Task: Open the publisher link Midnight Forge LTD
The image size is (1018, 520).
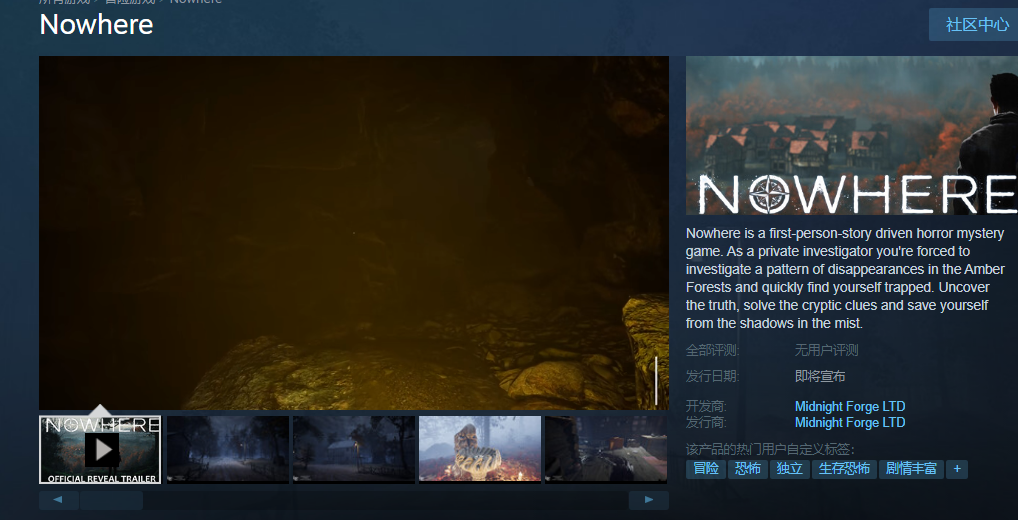Action: click(850, 423)
